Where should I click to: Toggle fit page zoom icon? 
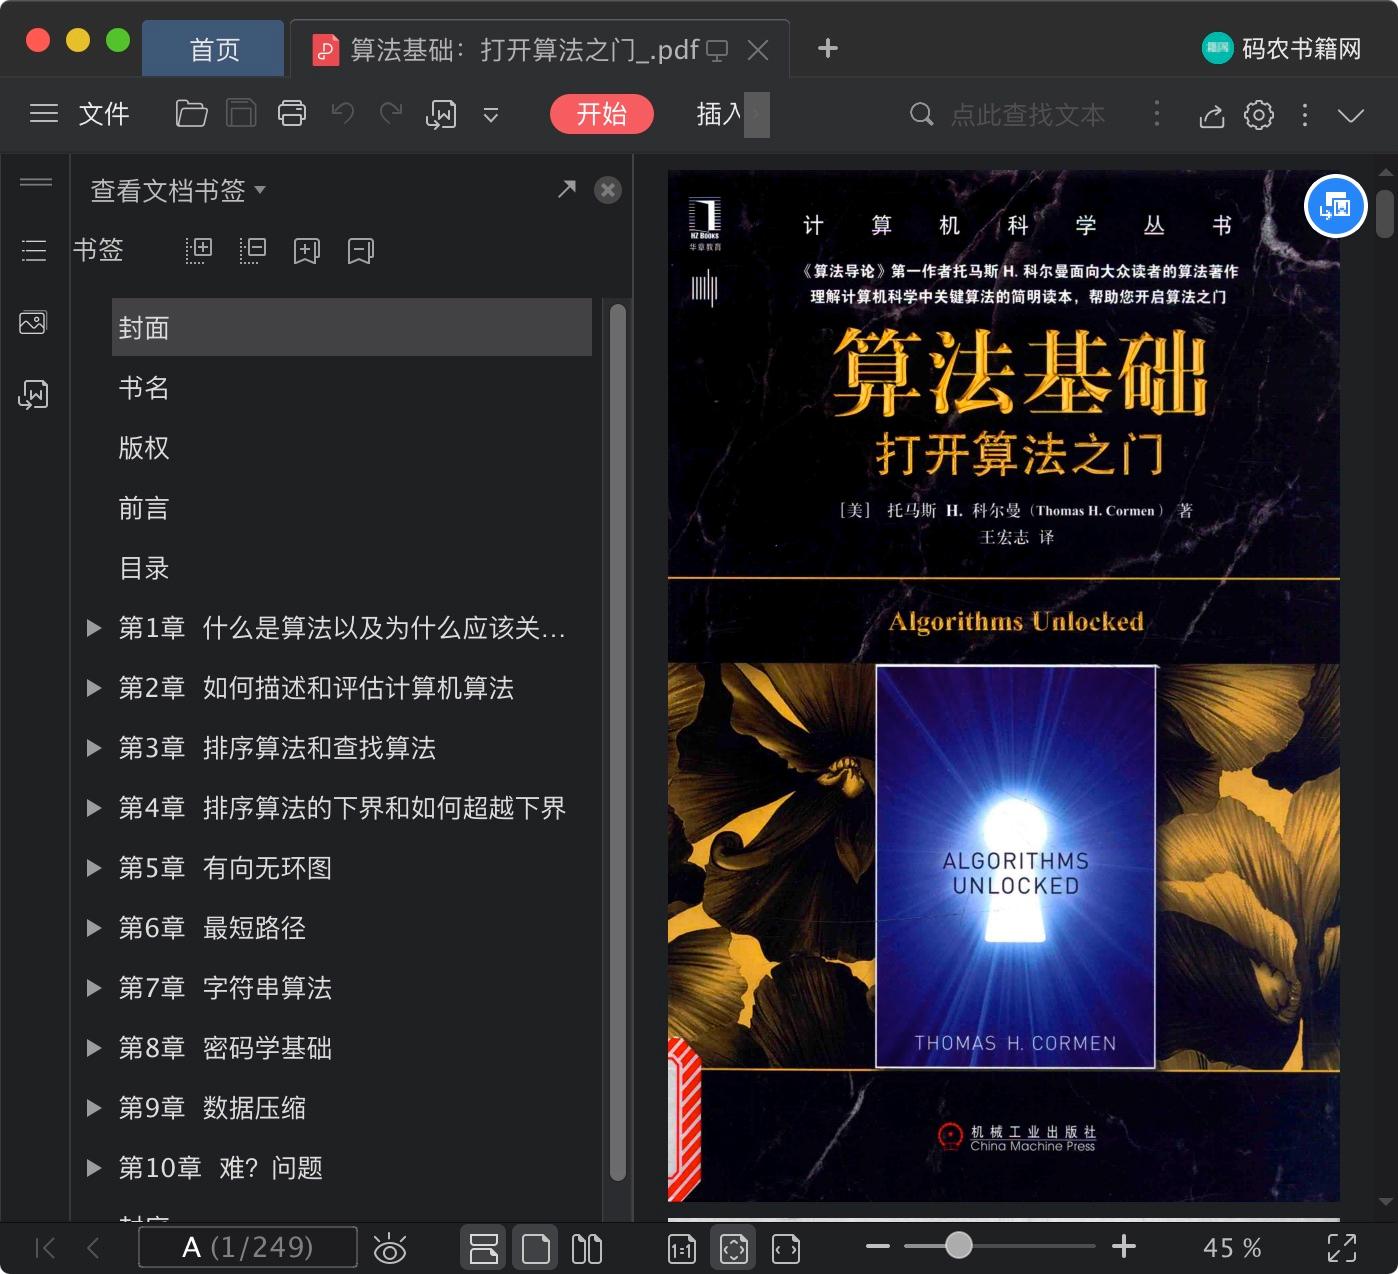coord(734,1248)
